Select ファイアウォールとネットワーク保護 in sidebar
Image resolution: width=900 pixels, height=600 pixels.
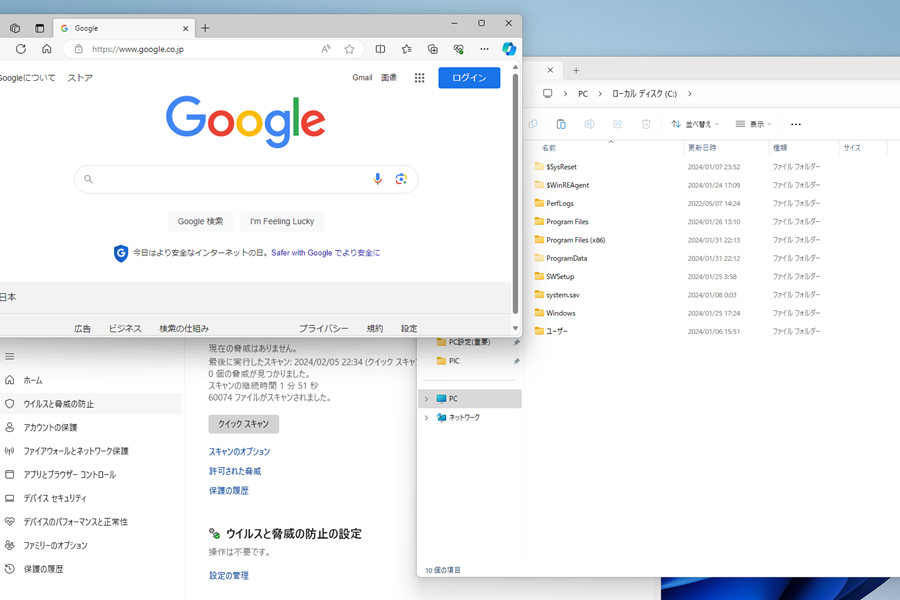click(x=76, y=451)
